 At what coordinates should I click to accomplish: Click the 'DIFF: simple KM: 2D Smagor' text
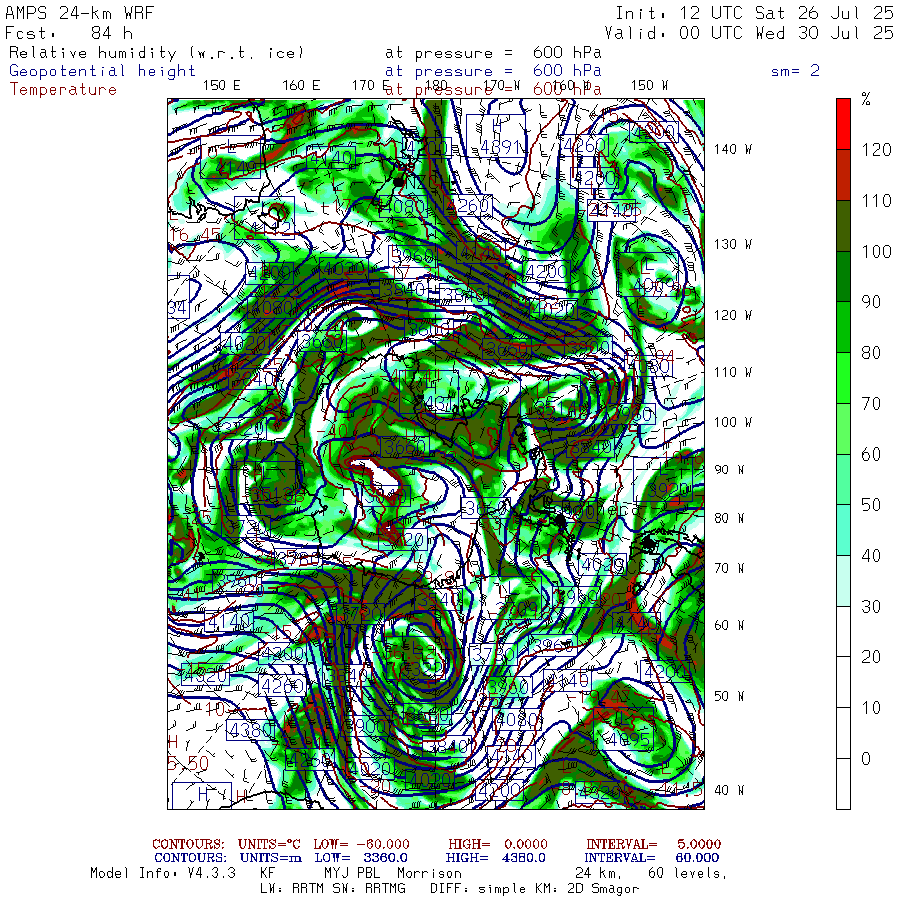(534, 889)
